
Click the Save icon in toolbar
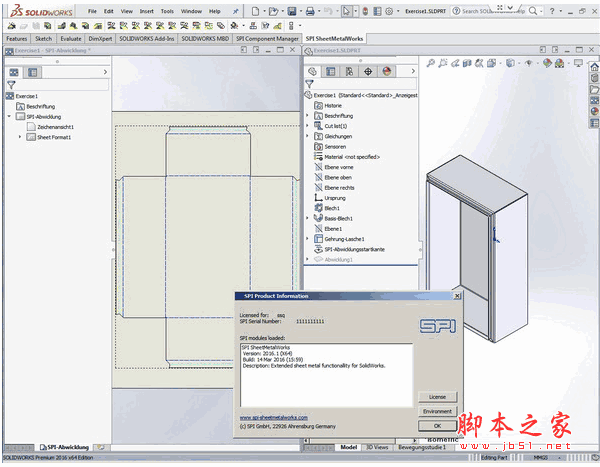click(x=292, y=11)
